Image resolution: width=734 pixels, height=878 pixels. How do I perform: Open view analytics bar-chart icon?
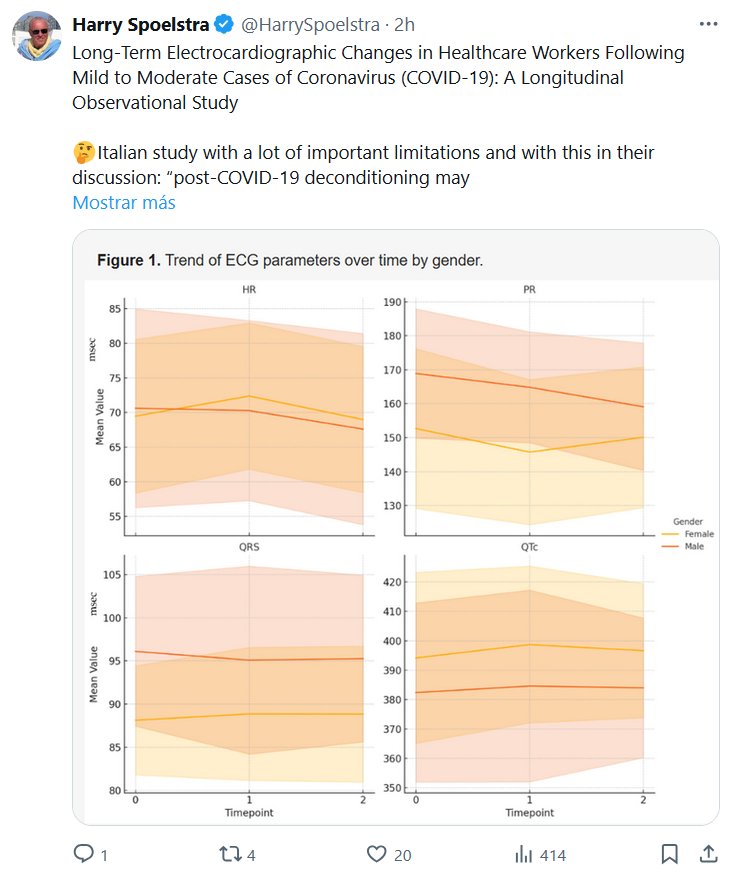click(x=523, y=854)
